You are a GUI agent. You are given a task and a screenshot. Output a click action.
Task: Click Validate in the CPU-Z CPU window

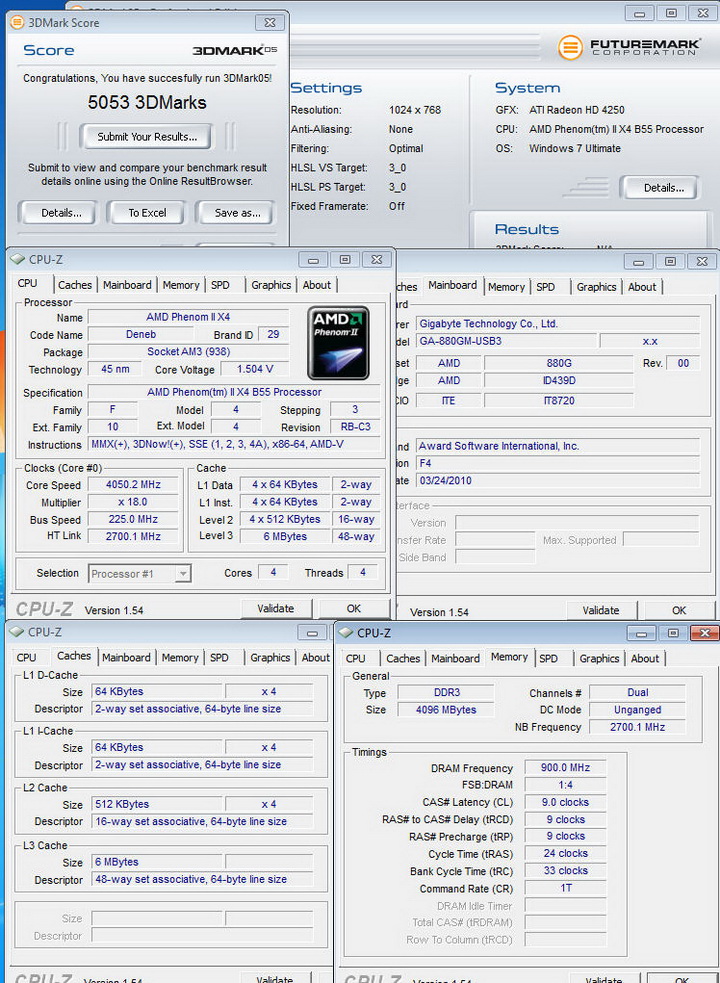click(x=275, y=609)
